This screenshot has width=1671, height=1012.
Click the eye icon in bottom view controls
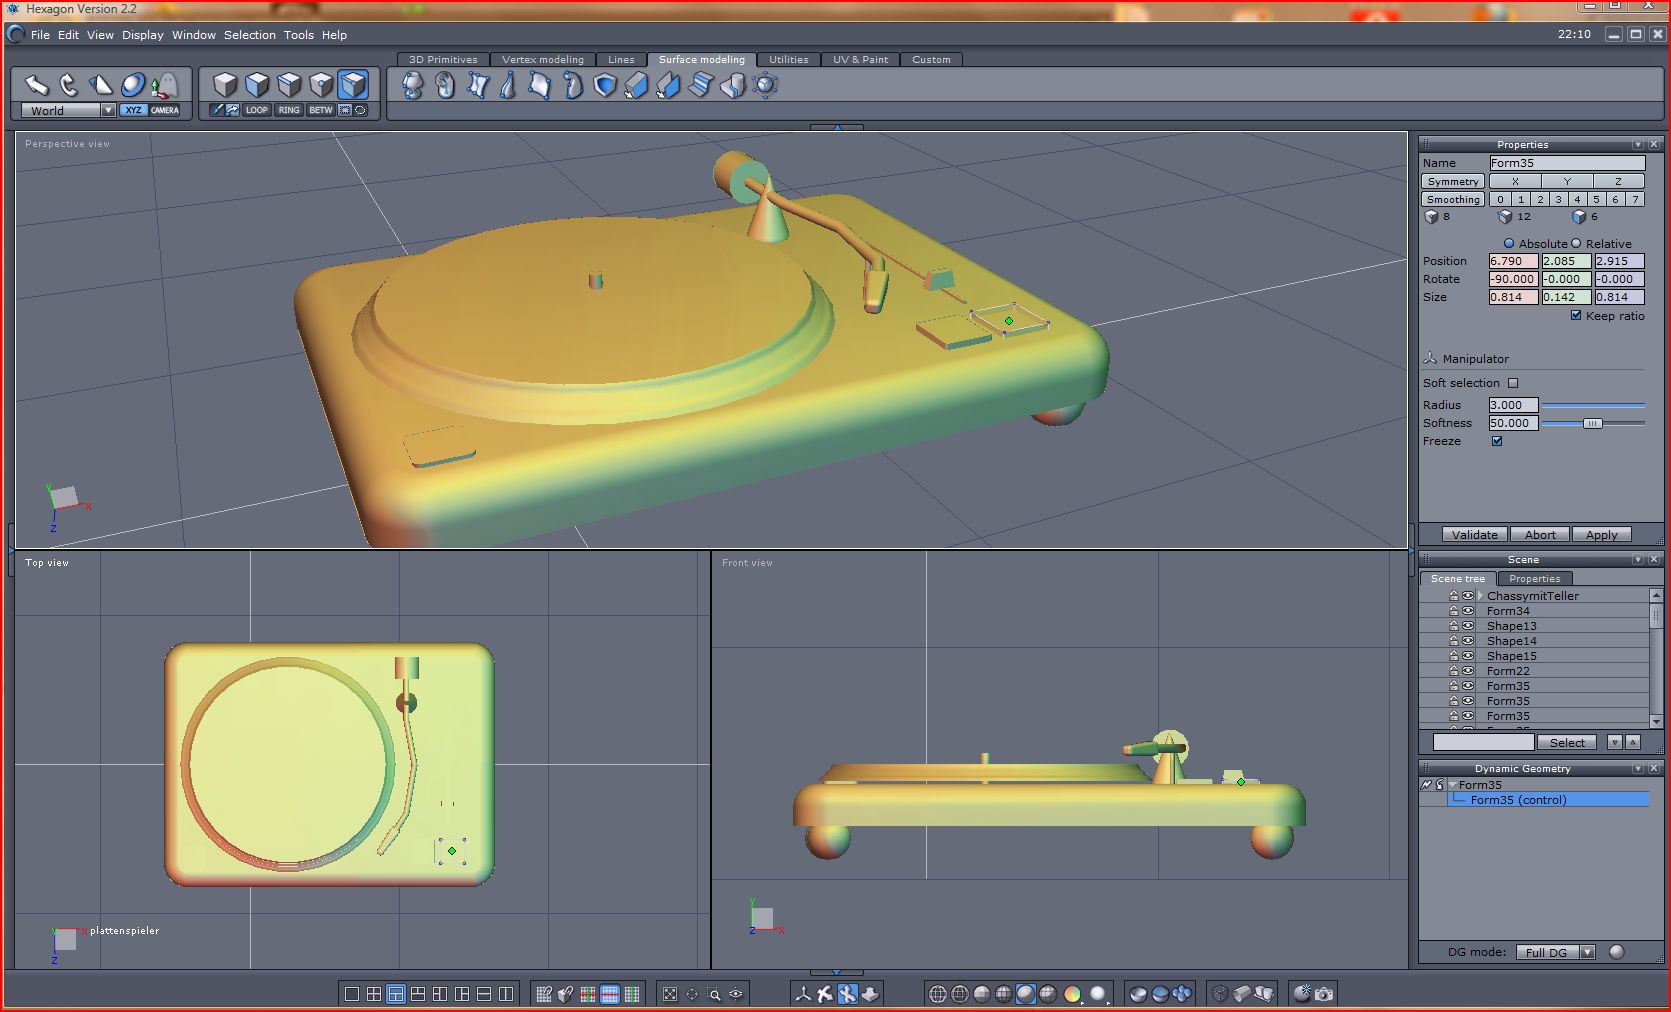[x=736, y=994]
